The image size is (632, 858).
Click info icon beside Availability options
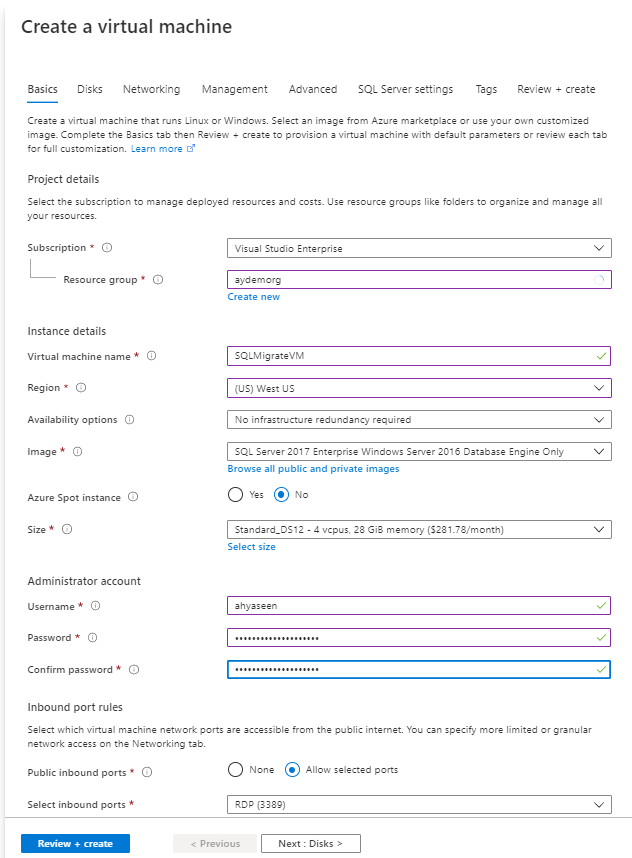point(130,420)
